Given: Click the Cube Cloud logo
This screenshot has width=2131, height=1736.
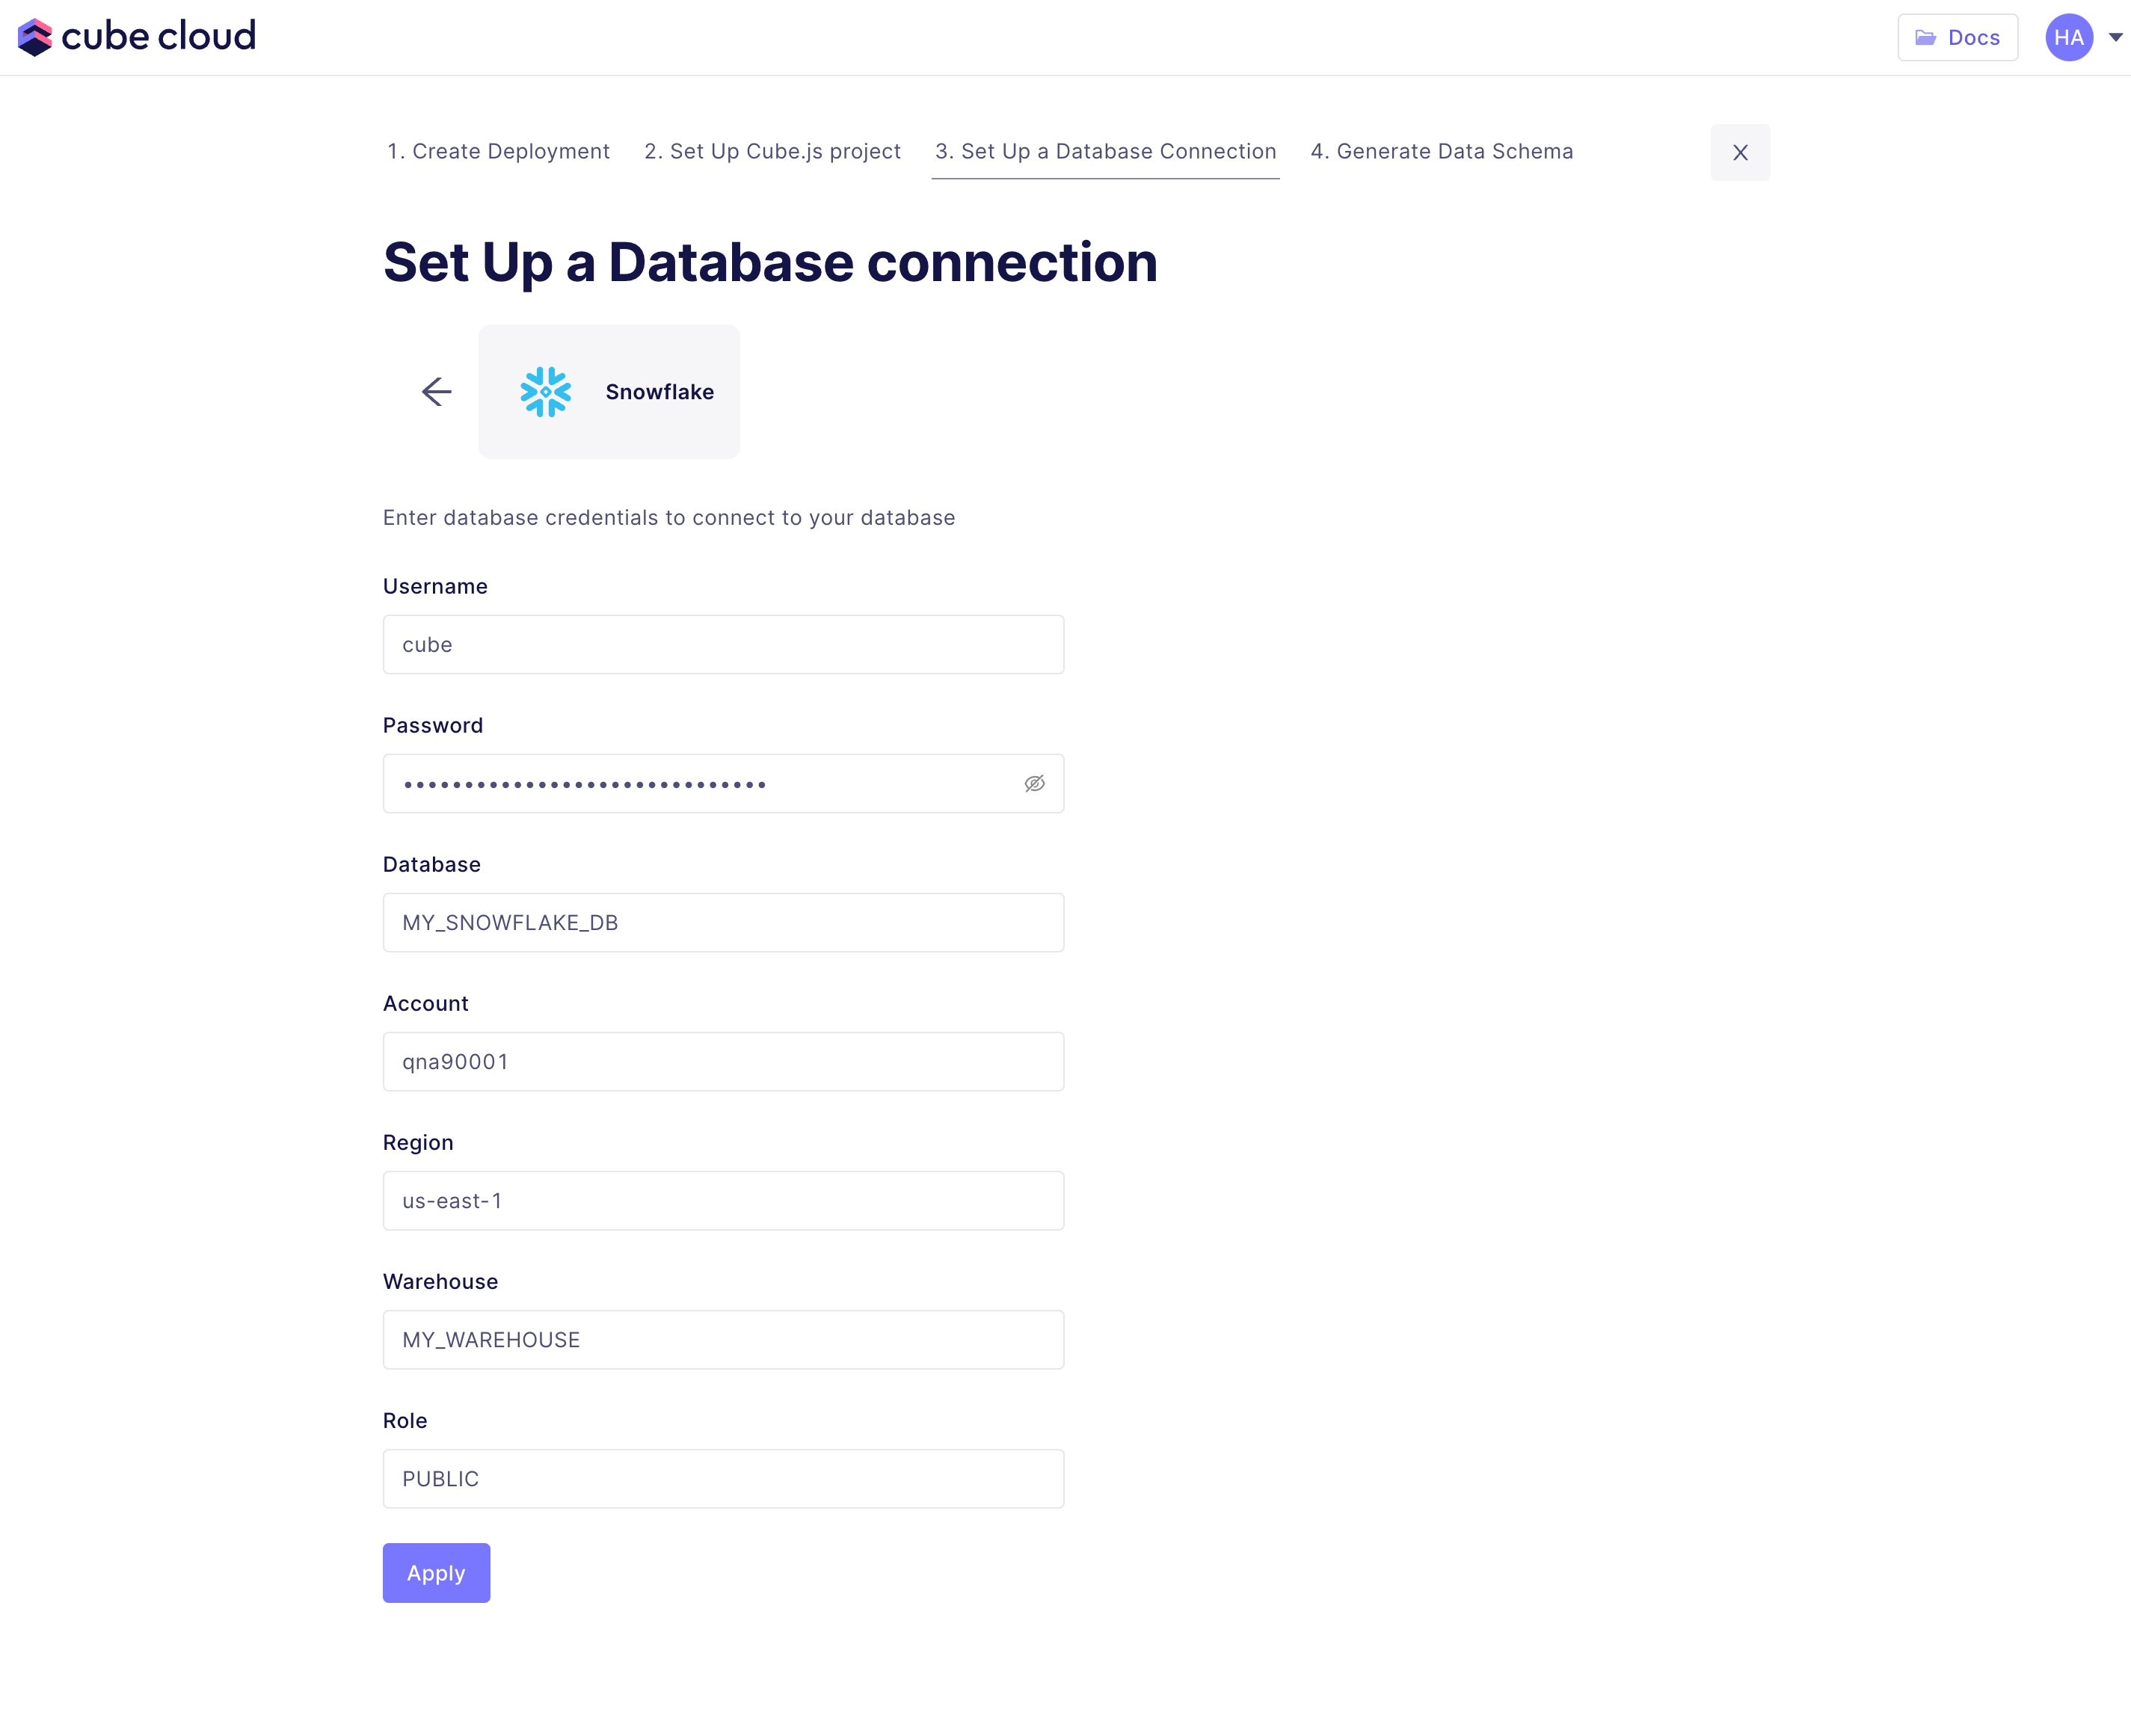Looking at the screenshot, I should (x=137, y=37).
